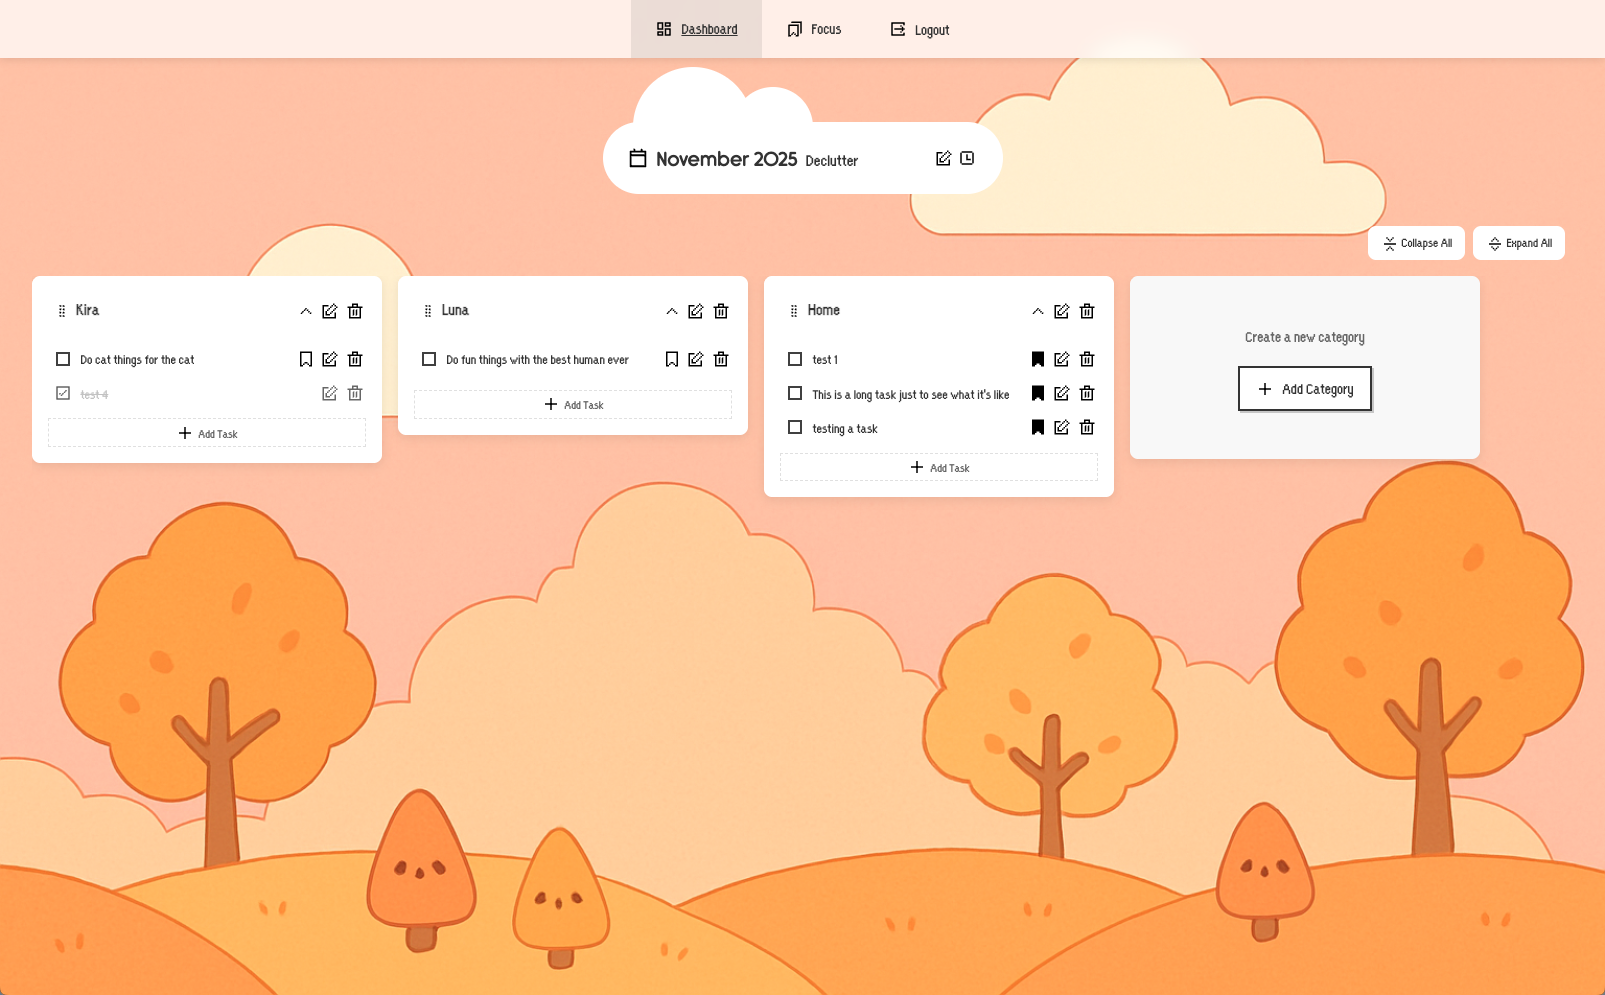Delete the Luna category via its trash icon
Screen dimensions: 1605x995
click(721, 311)
